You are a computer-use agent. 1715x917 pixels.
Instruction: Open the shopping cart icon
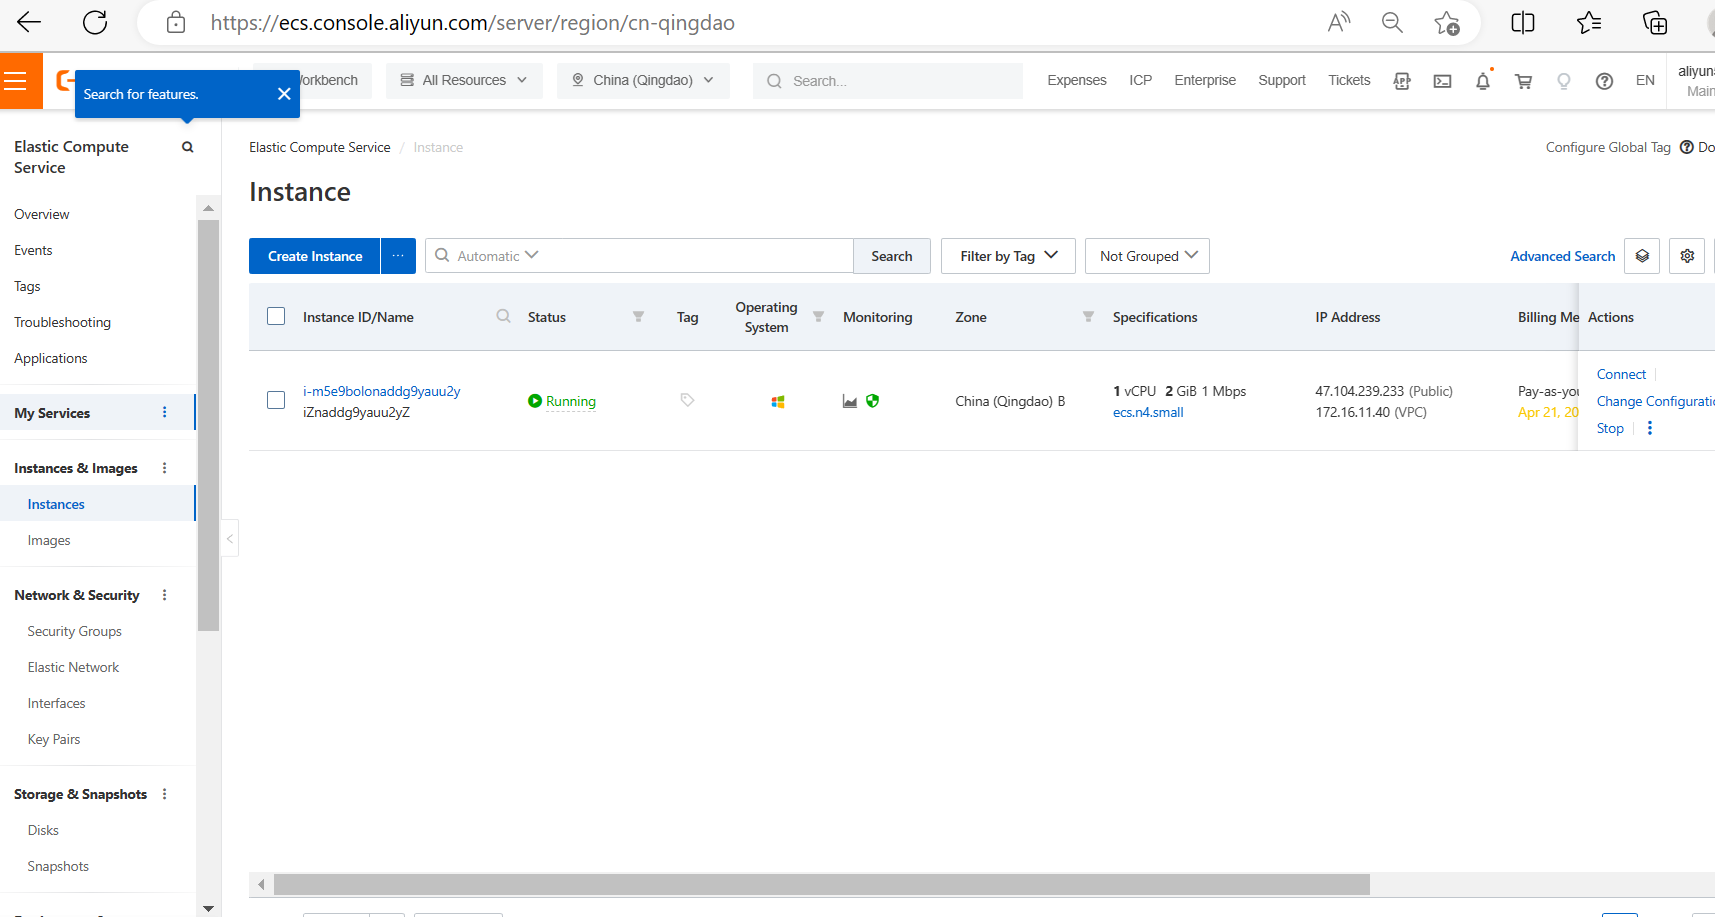(1523, 81)
